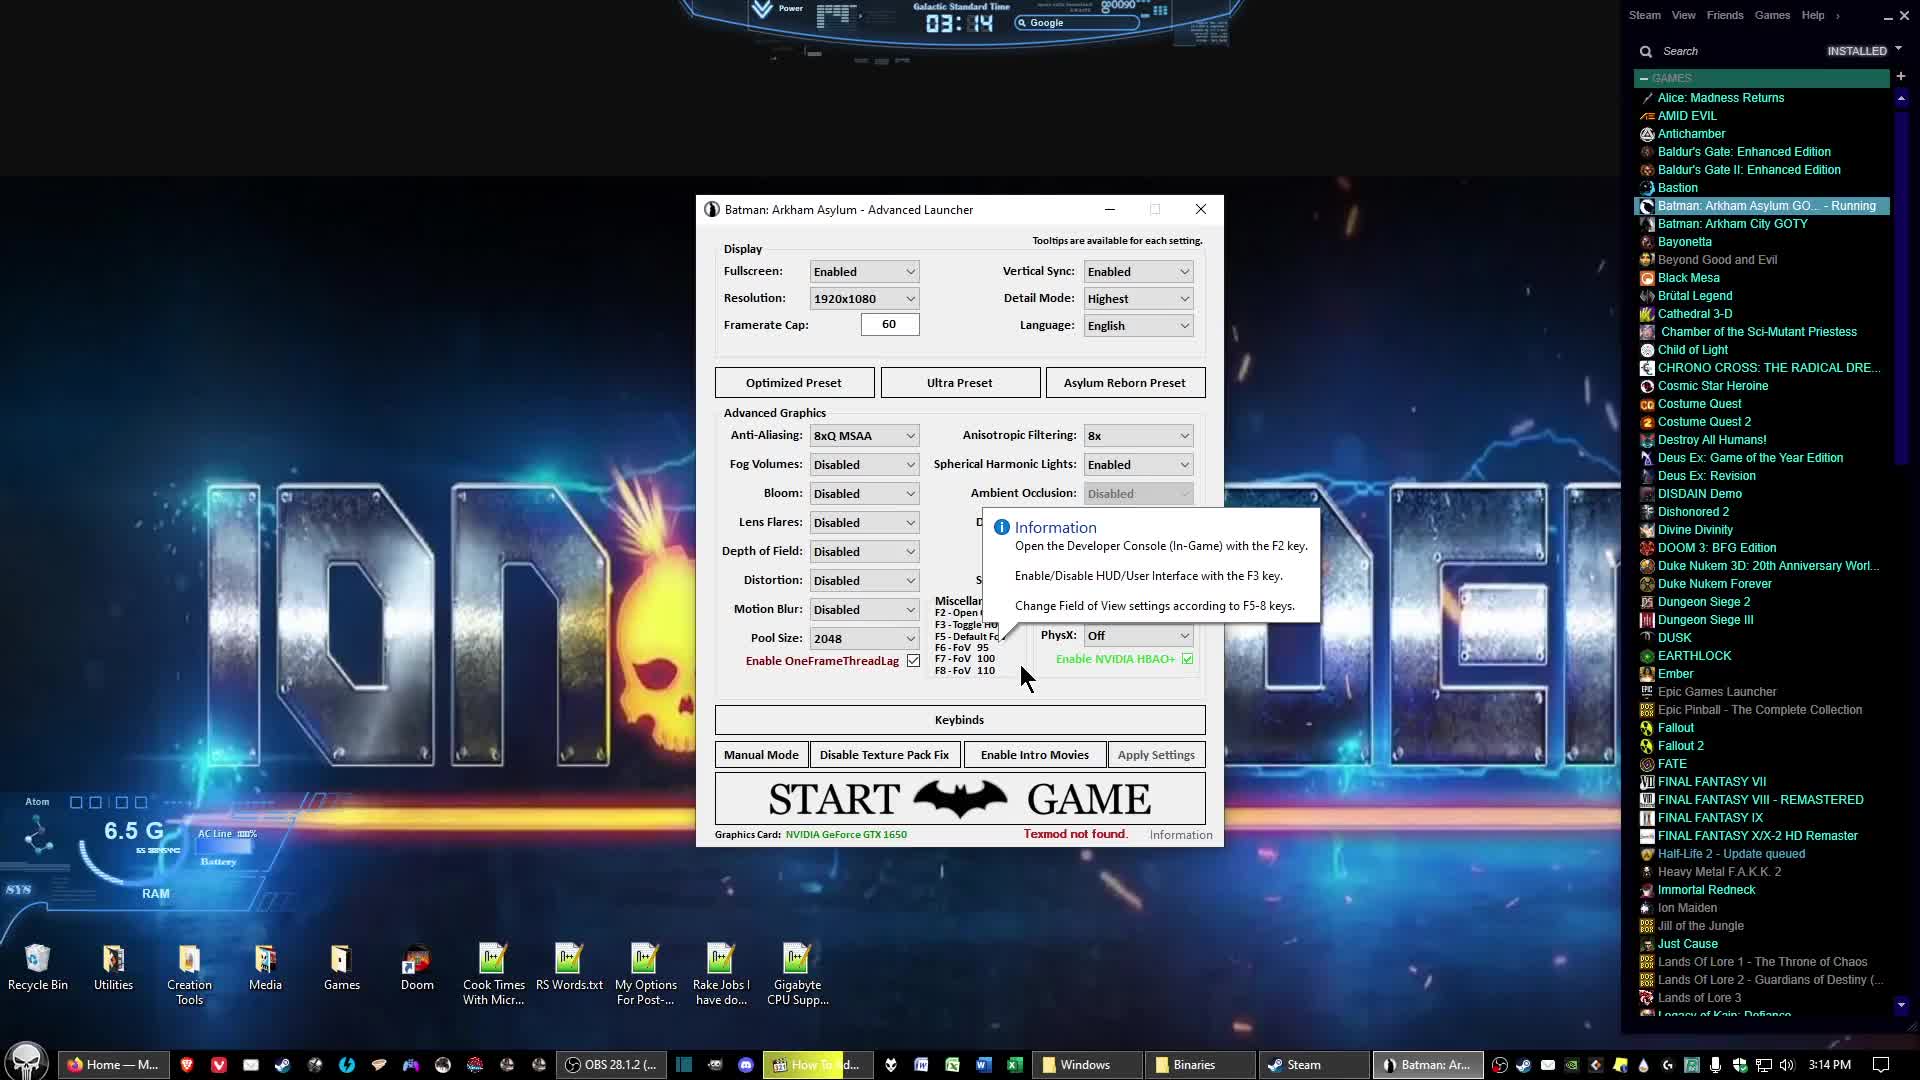The height and width of the screenshot is (1080, 1920).
Task: Click the blue Information icon in the tooltip popup
Action: coord(1002,527)
